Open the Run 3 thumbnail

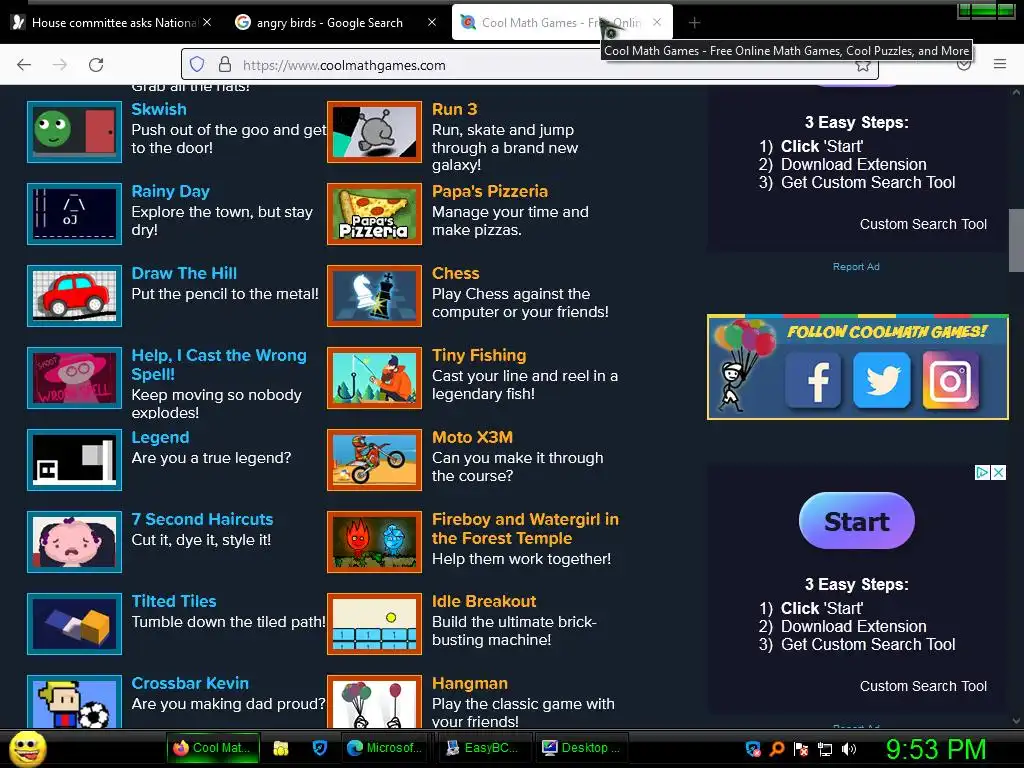click(374, 132)
